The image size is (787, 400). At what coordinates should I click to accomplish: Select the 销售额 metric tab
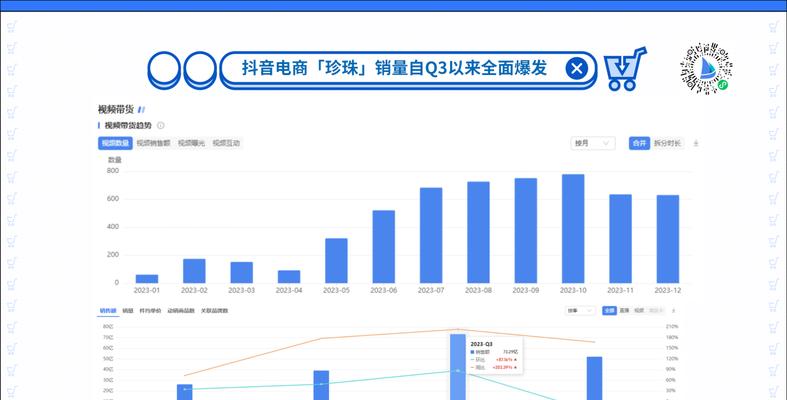coord(108,311)
